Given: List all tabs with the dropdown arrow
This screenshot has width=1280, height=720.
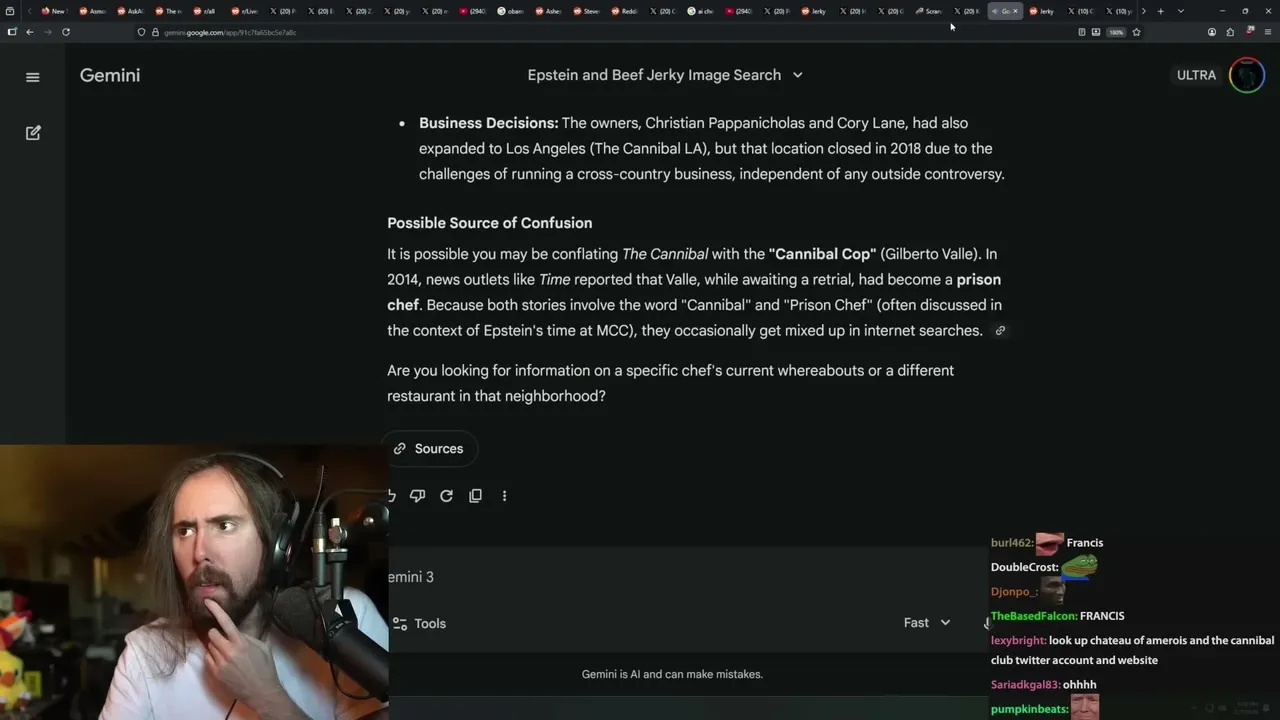Looking at the screenshot, I should click(1181, 11).
